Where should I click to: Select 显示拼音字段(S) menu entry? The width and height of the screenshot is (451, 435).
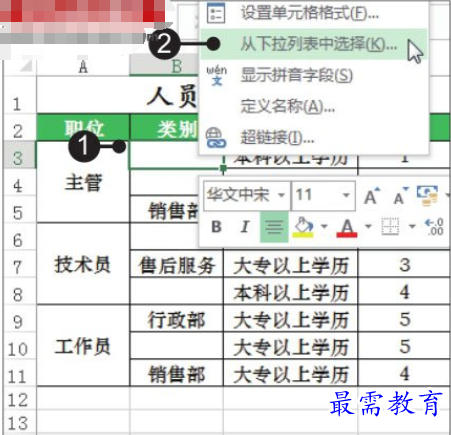(313, 75)
